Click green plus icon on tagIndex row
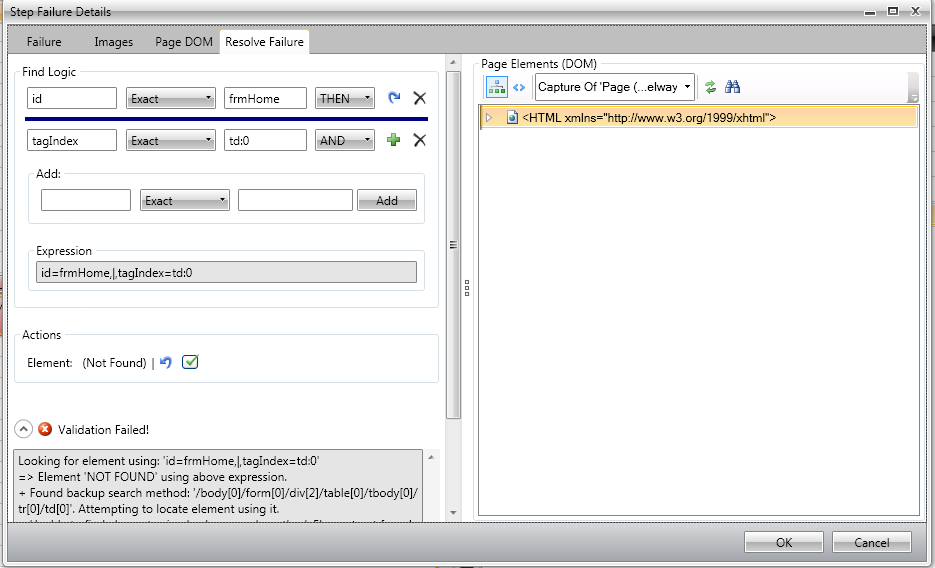The height and width of the screenshot is (568, 935). 394,140
